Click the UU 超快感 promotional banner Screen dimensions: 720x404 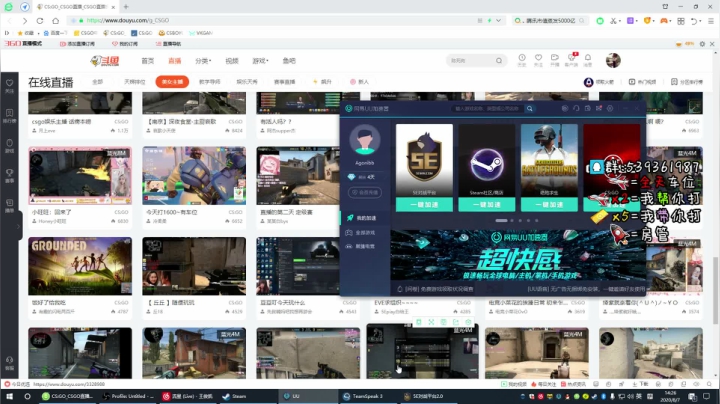pos(518,255)
